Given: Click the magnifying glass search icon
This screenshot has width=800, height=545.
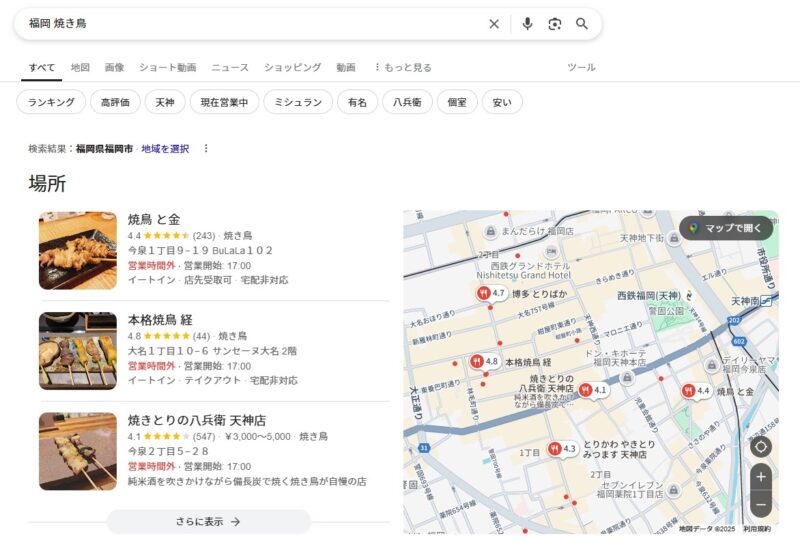Looking at the screenshot, I should coord(582,24).
